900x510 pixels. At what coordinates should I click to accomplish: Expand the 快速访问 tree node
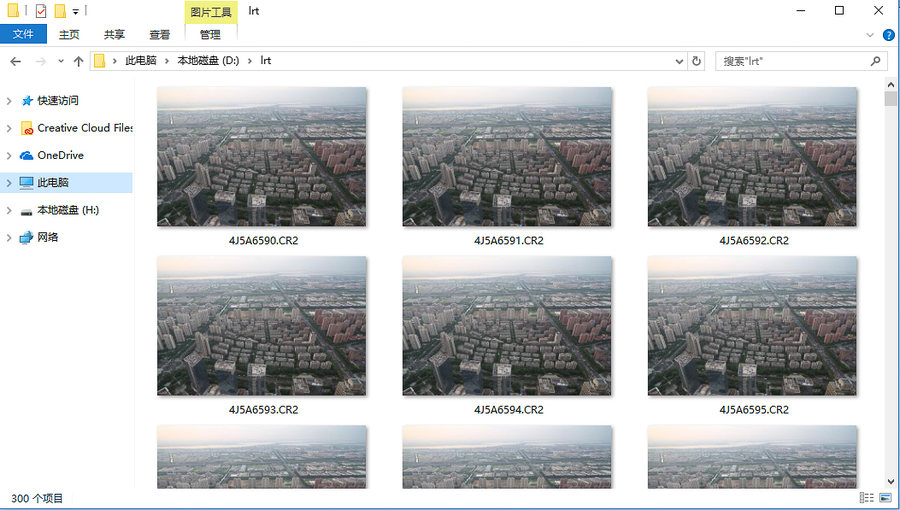[9, 101]
